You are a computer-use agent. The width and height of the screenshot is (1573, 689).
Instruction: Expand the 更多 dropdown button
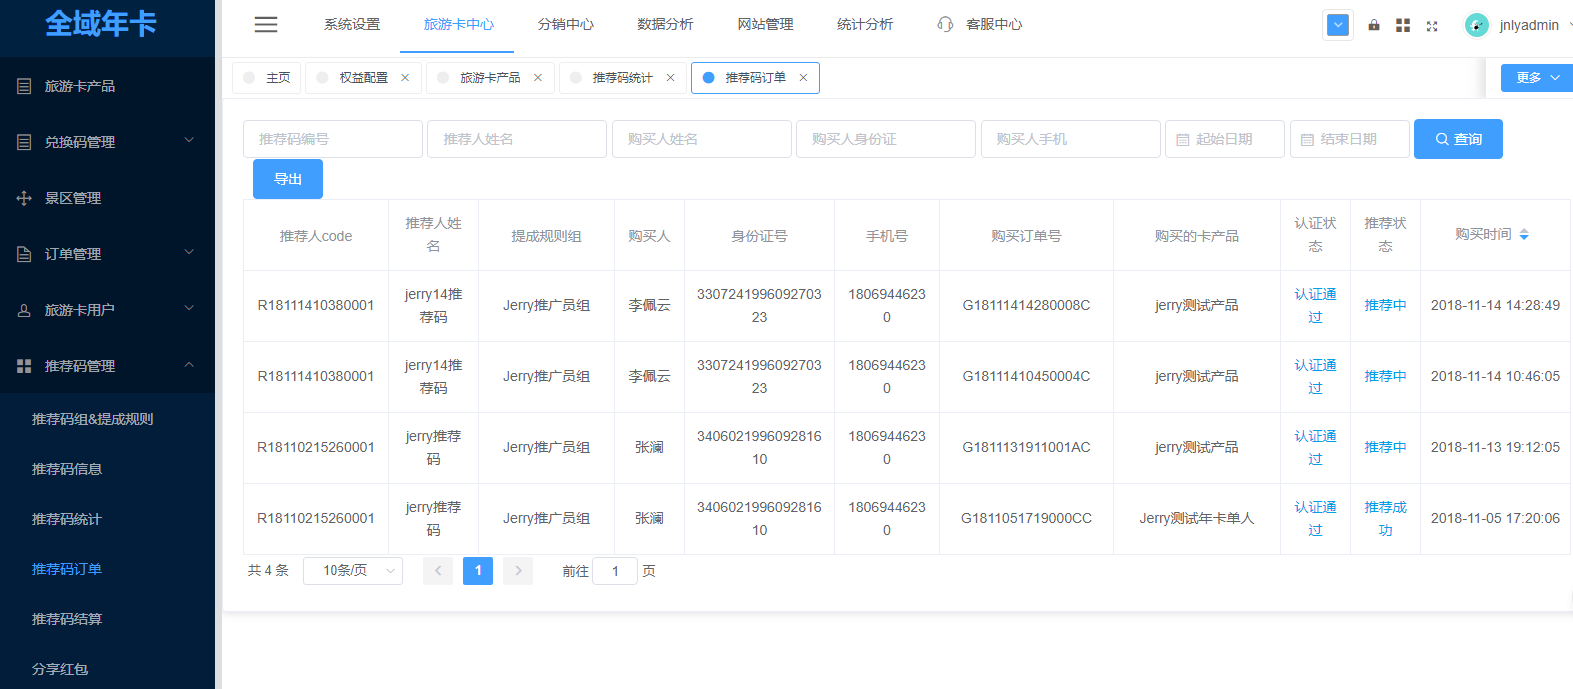tap(1537, 77)
